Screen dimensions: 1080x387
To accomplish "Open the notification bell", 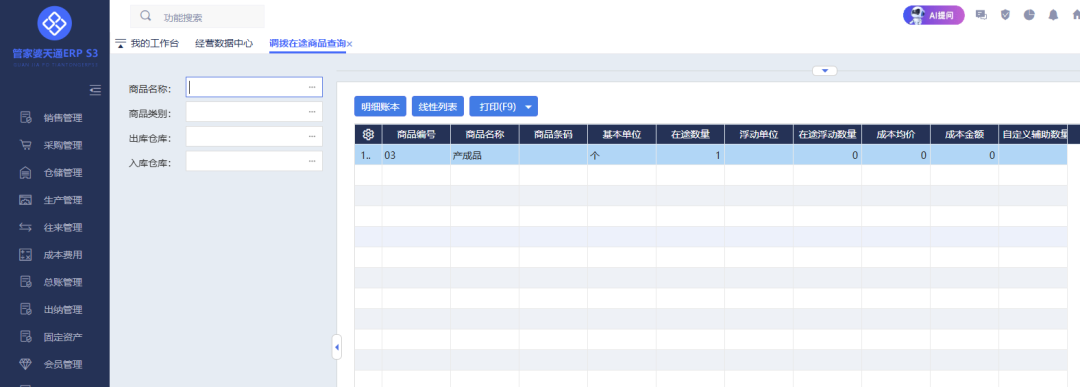I will point(1053,15).
